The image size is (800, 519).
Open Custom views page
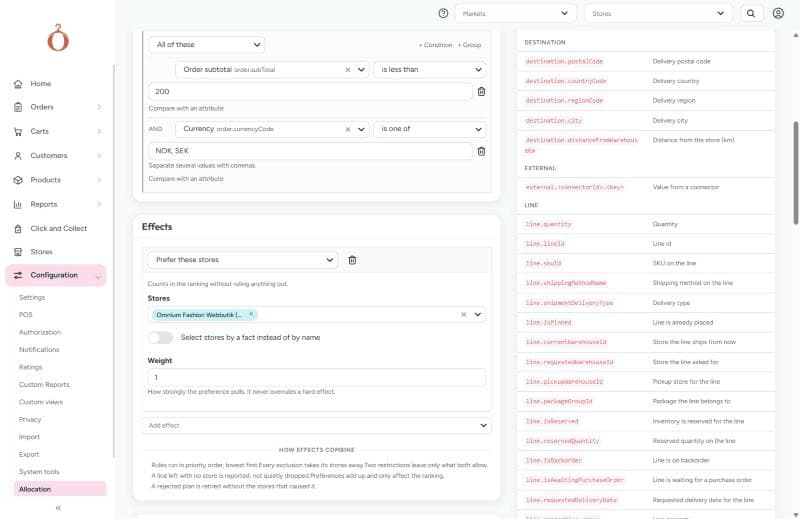(41, 402)
